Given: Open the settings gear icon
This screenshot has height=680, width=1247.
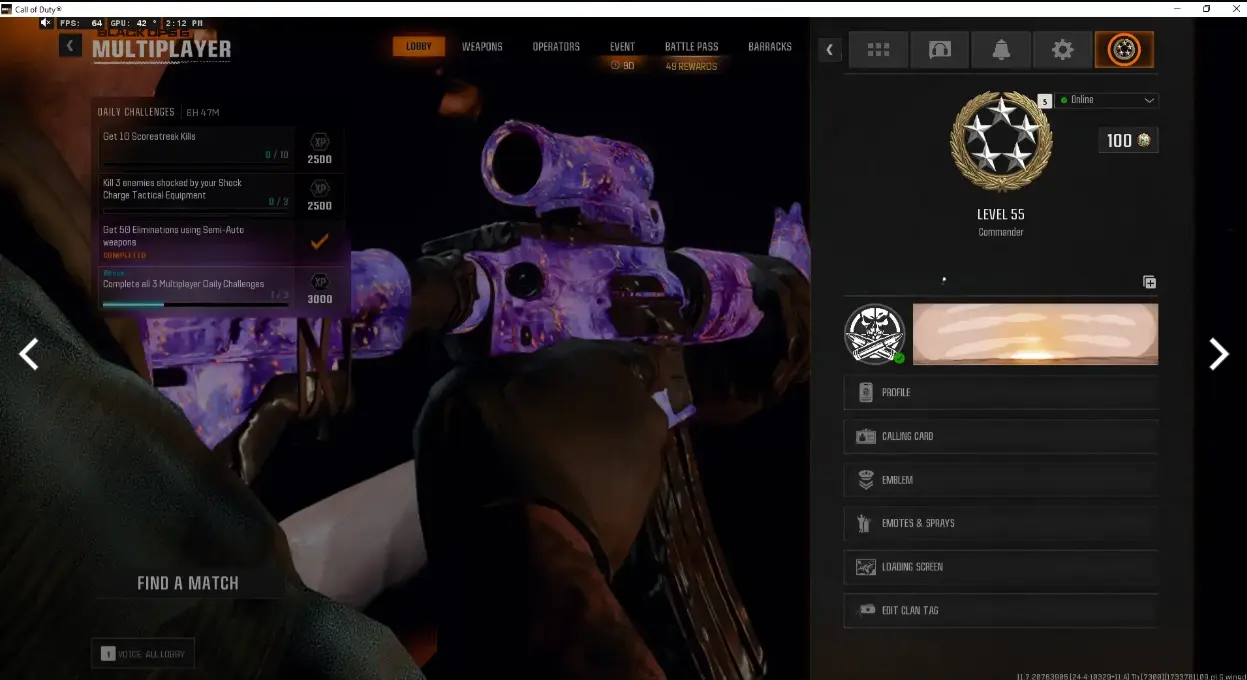Looking at the screenshot, I should pos(1062,50).
